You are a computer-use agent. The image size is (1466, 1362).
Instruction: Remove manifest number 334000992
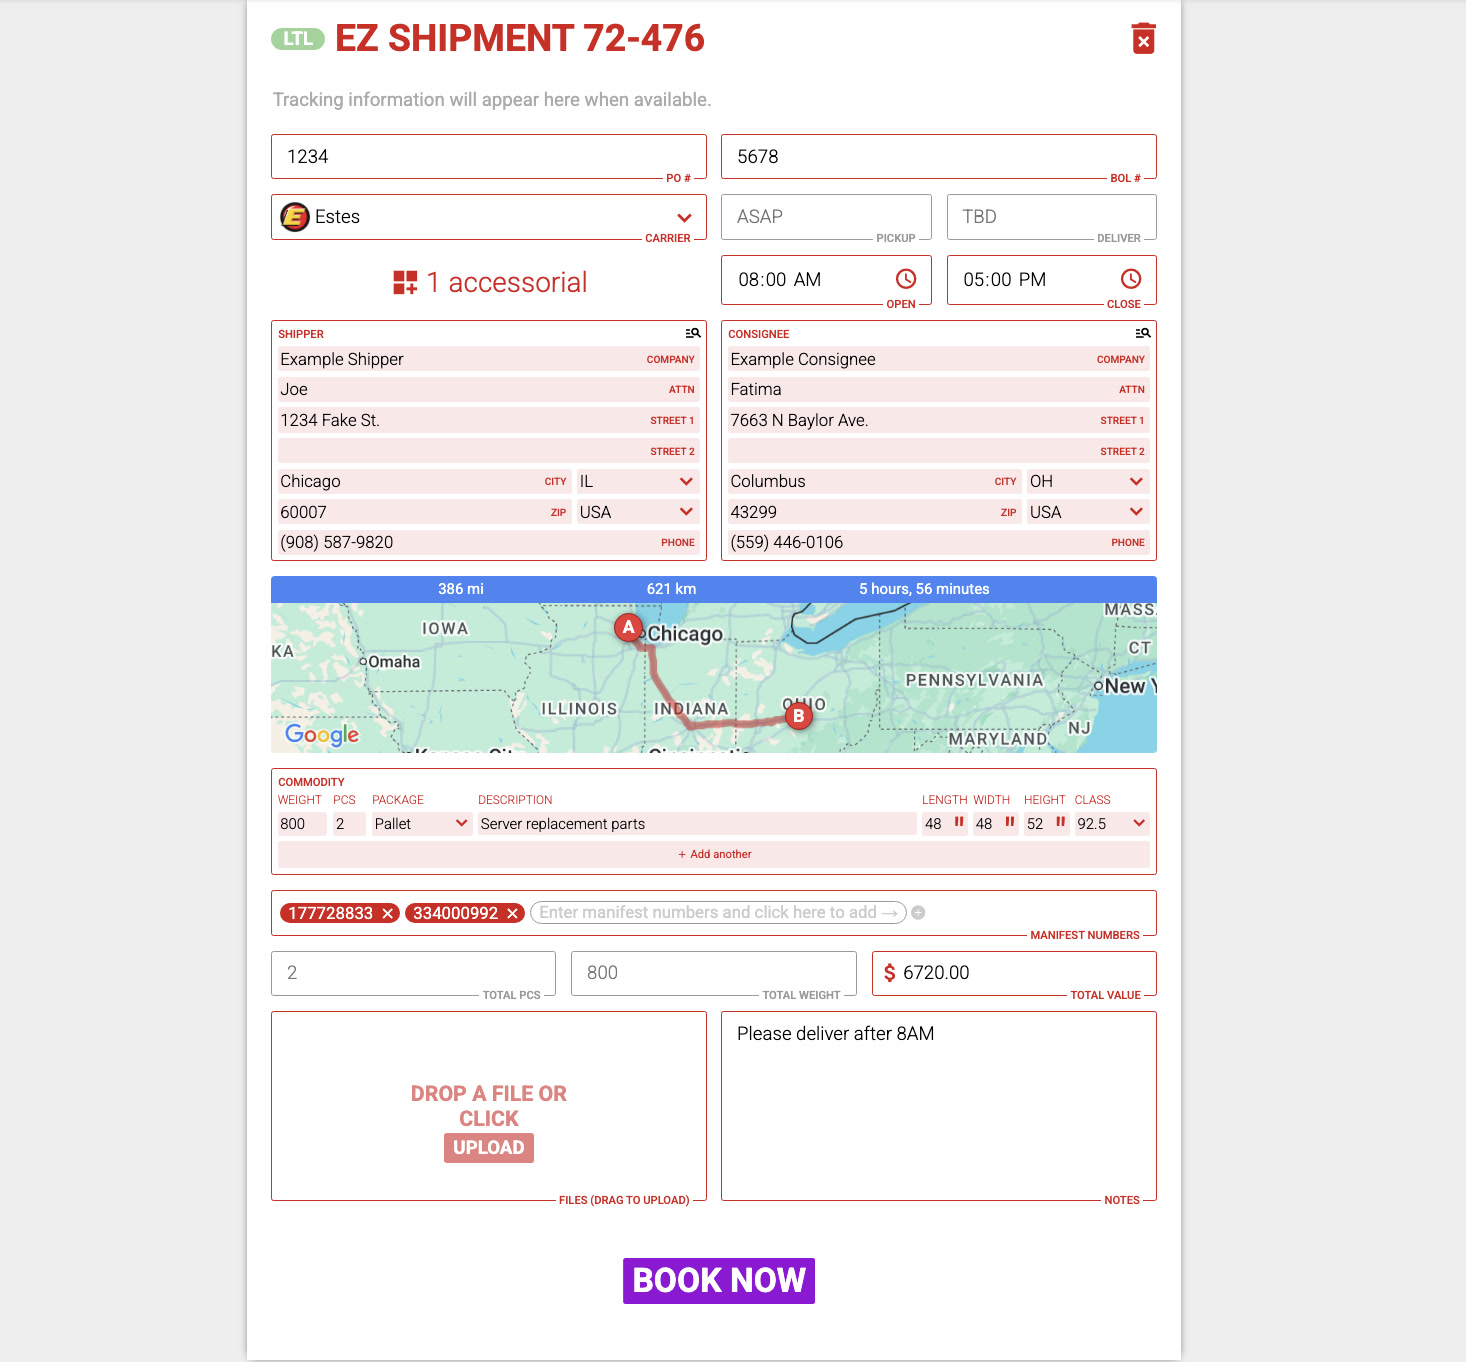point(513,913)
